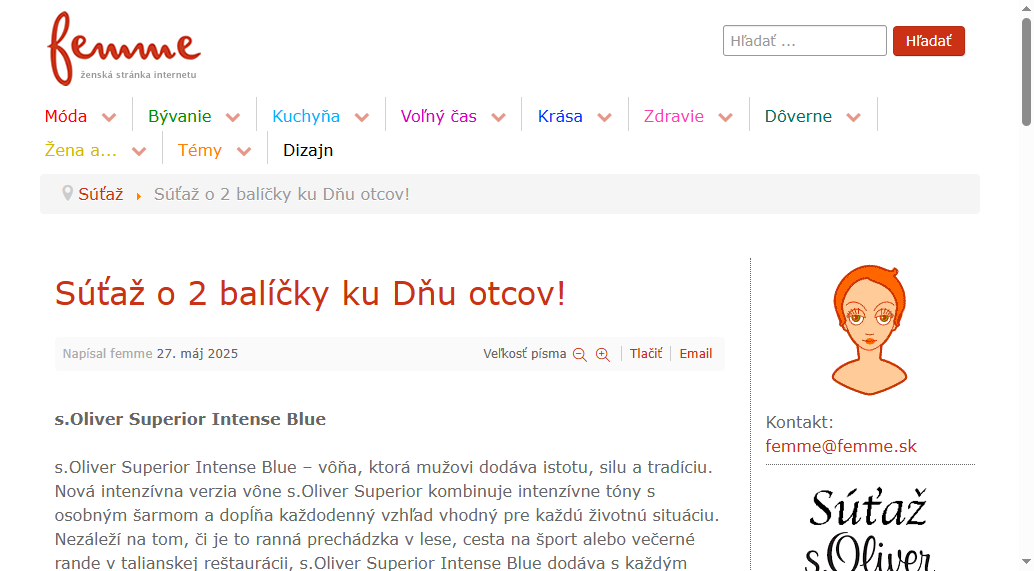
Task: Click the Napísal femme author text
Action: 107,353
